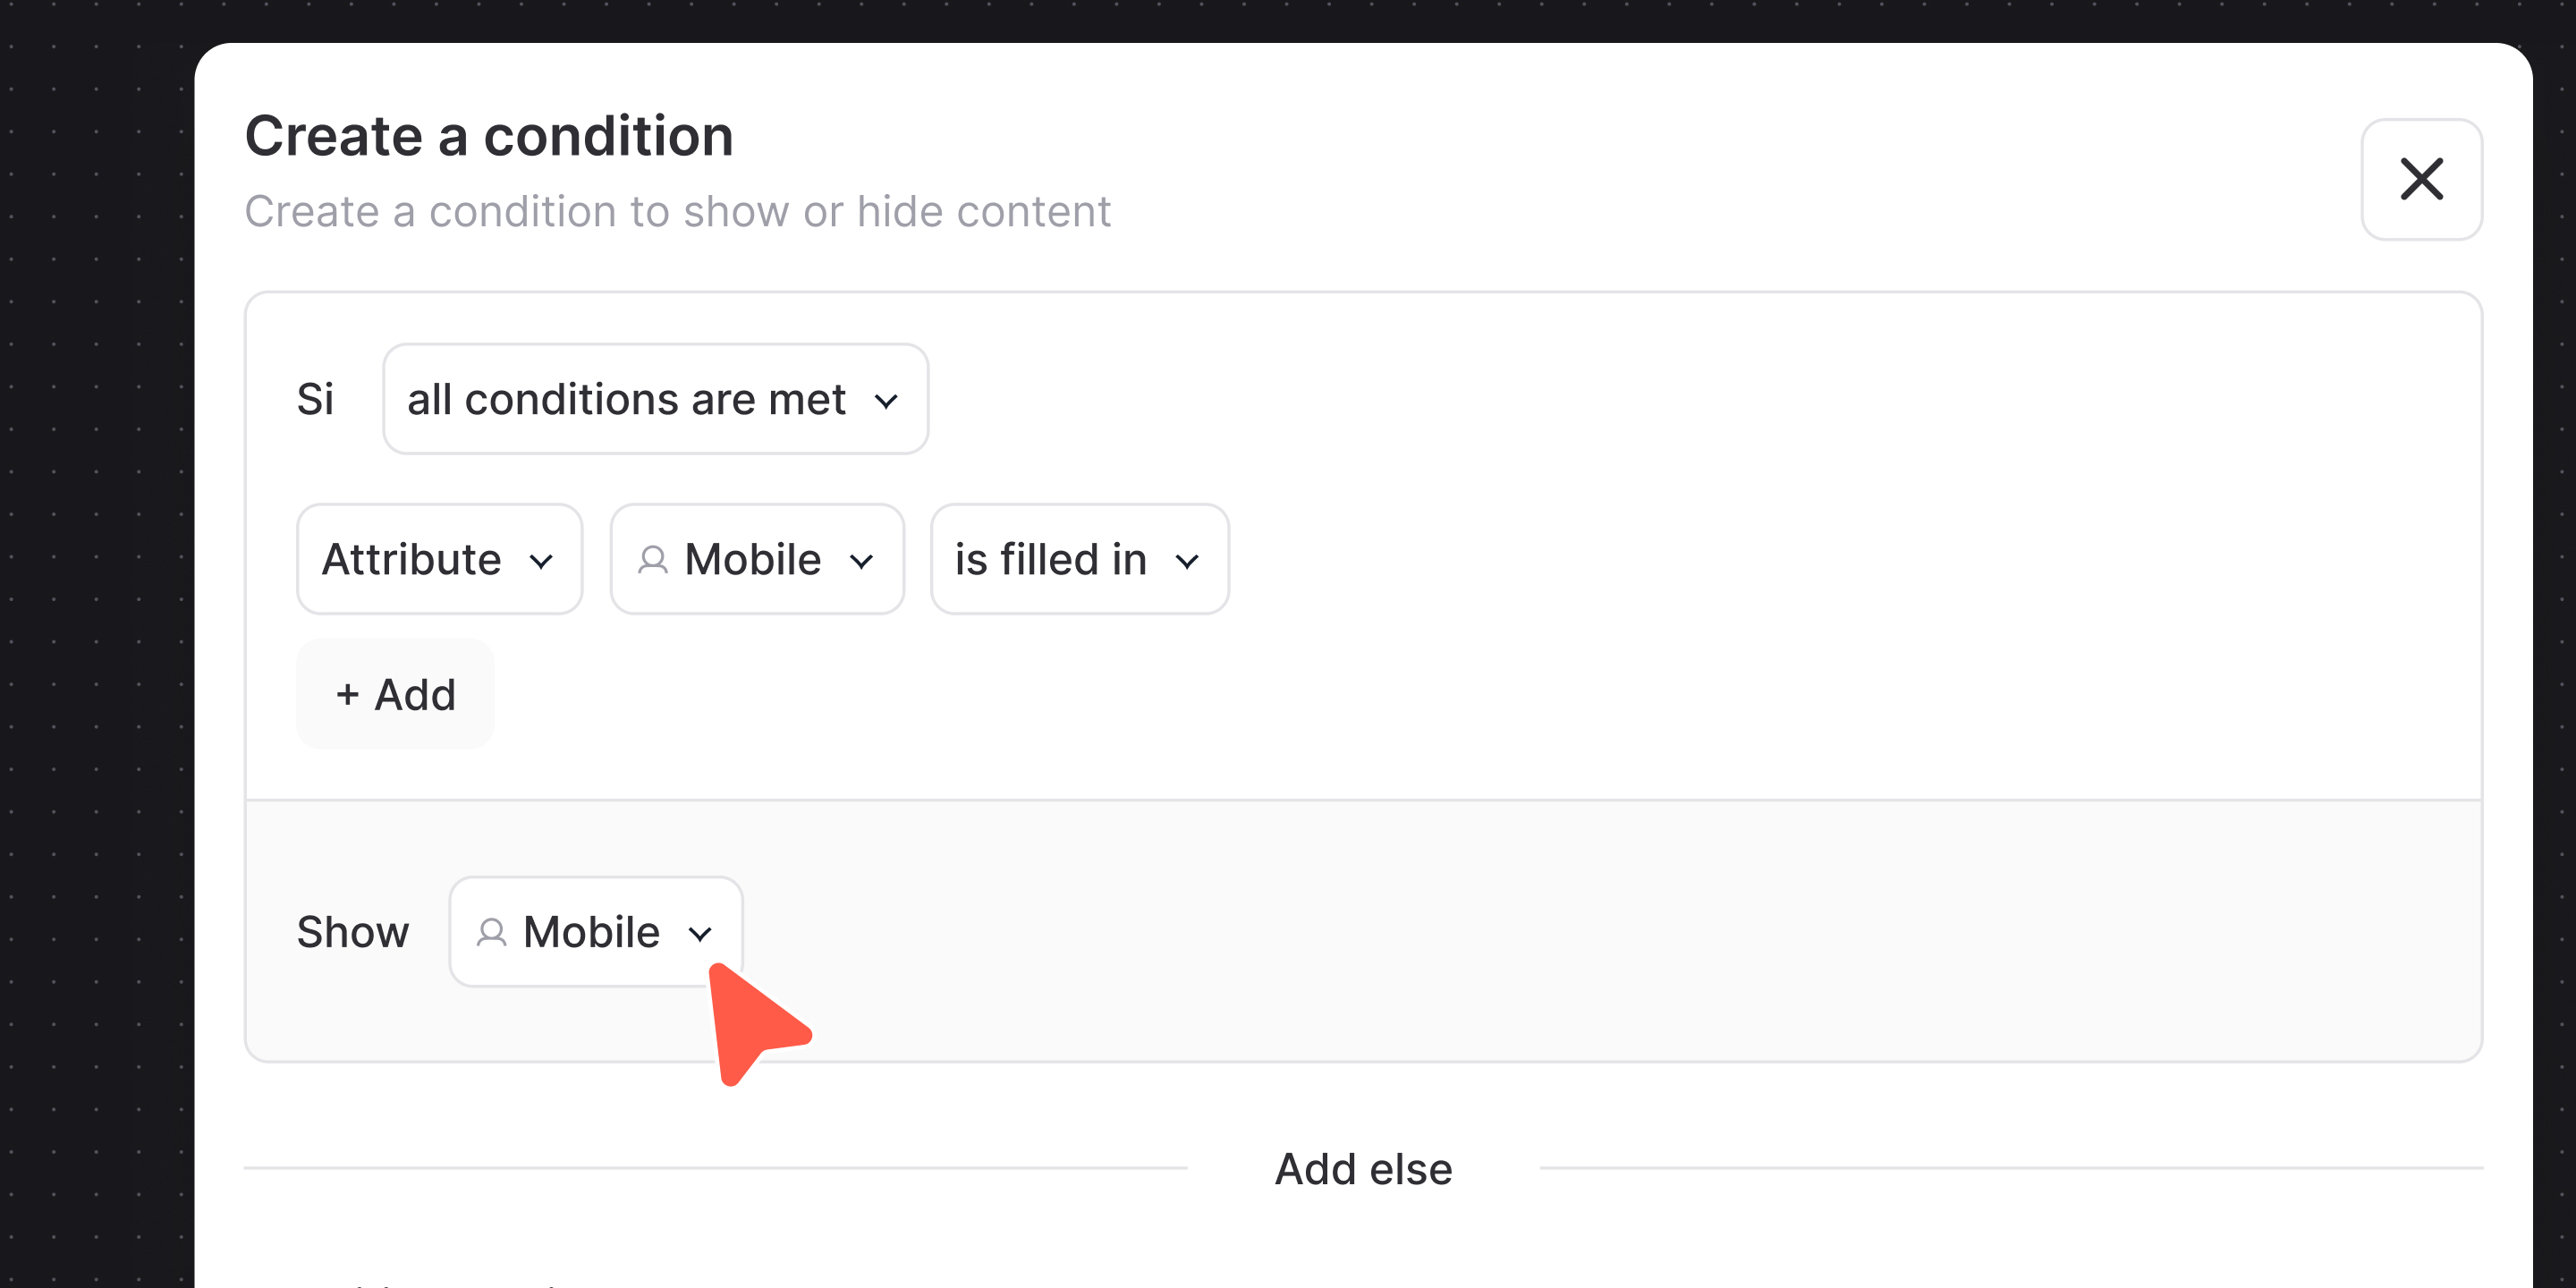Click chevron in the Show Mobile selector
This screenshot has width=2576, height=1288.
pyautogui.click(x=700, y=934)
